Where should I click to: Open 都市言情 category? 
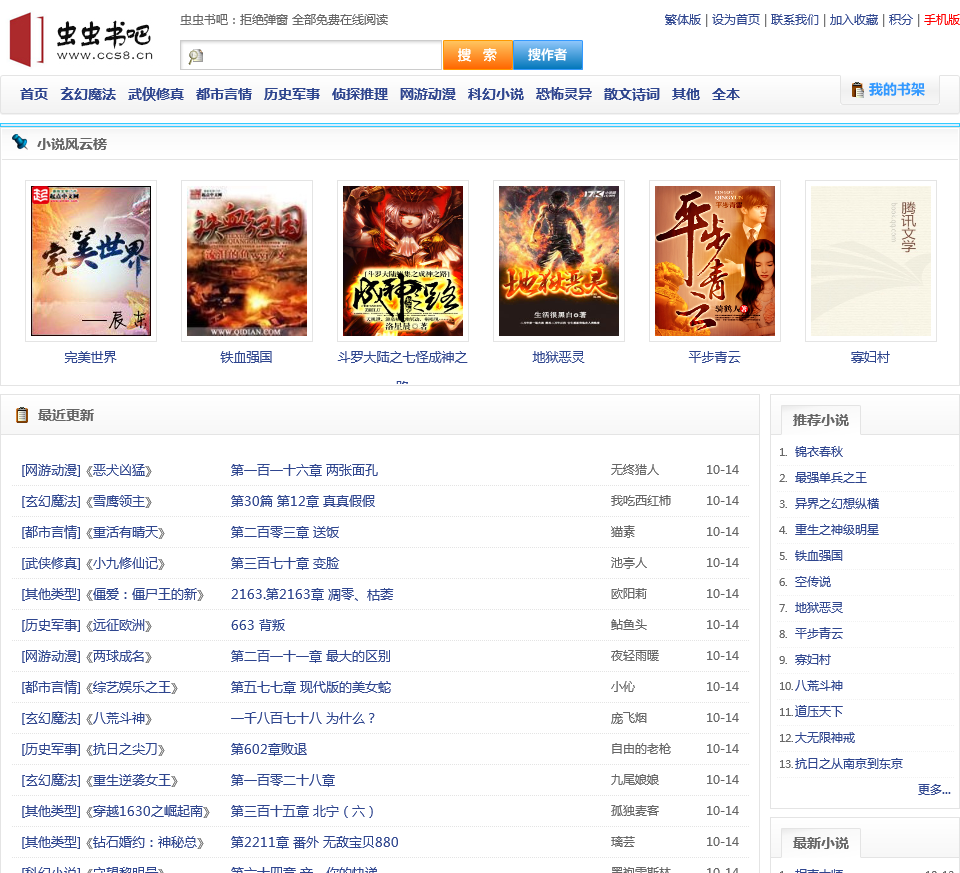click(224, 94)
